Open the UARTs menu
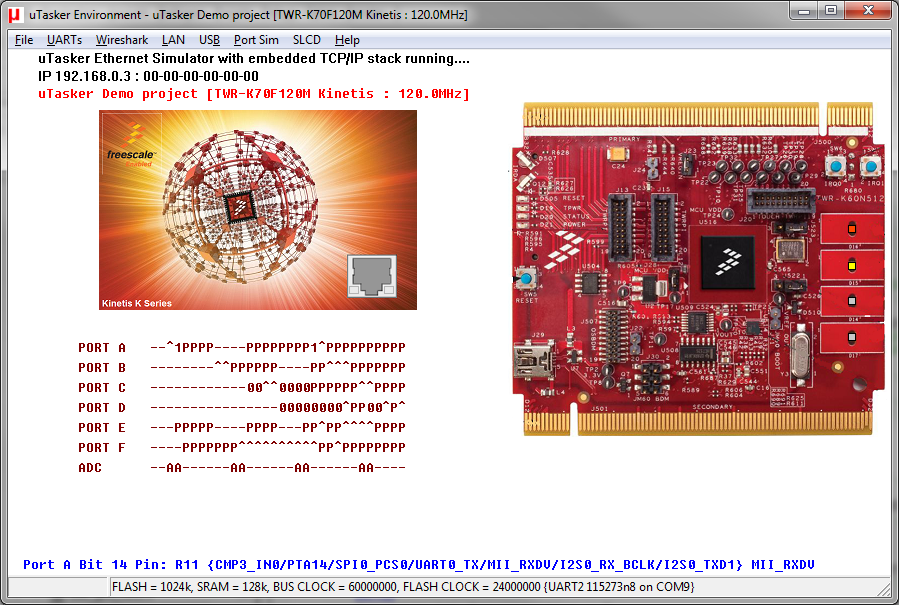899x605 pixels. (64, 40)
